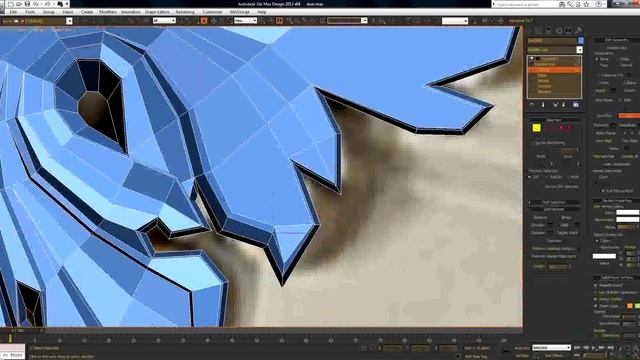Open the Tools menu
The height and width of the screenshot is (360, 640).
coord(30,12)
